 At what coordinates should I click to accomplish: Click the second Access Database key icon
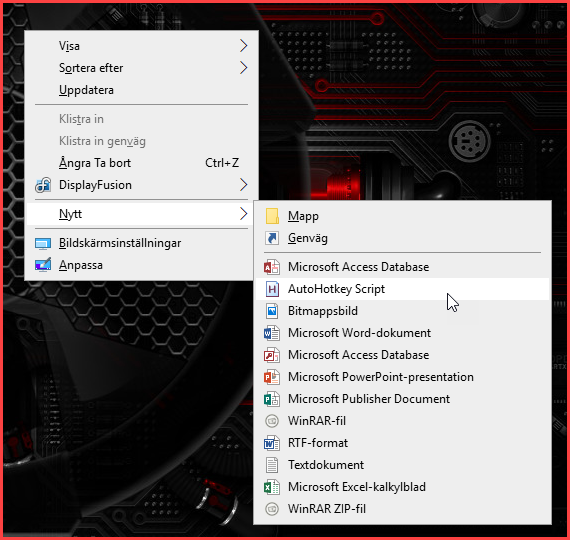(272, 355)
